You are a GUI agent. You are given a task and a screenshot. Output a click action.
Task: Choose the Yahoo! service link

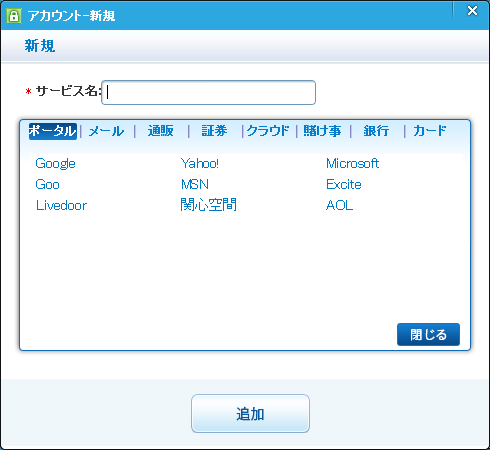[200, 163]
